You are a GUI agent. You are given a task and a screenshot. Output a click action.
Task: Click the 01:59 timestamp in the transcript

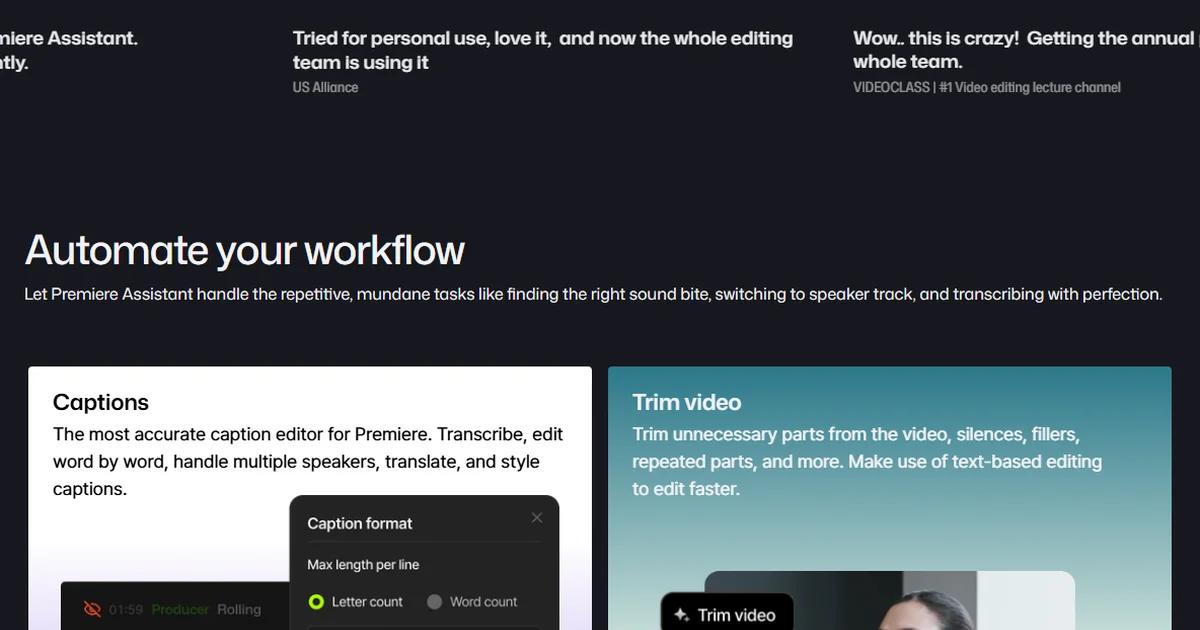click(126, 609)
